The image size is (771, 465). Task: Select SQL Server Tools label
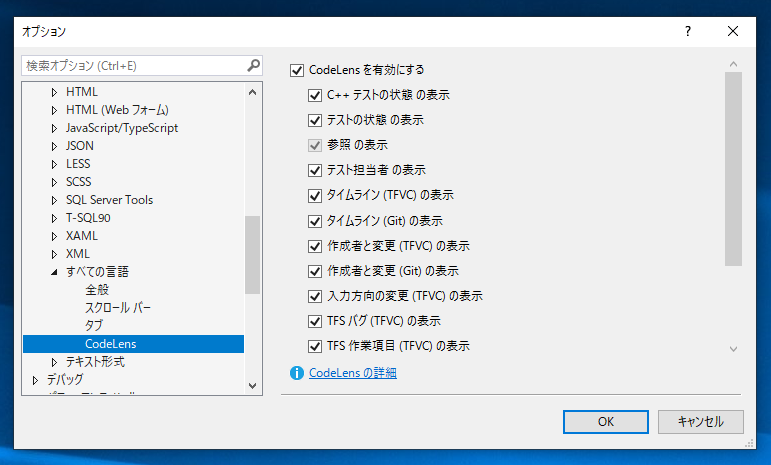pos(109,200)
